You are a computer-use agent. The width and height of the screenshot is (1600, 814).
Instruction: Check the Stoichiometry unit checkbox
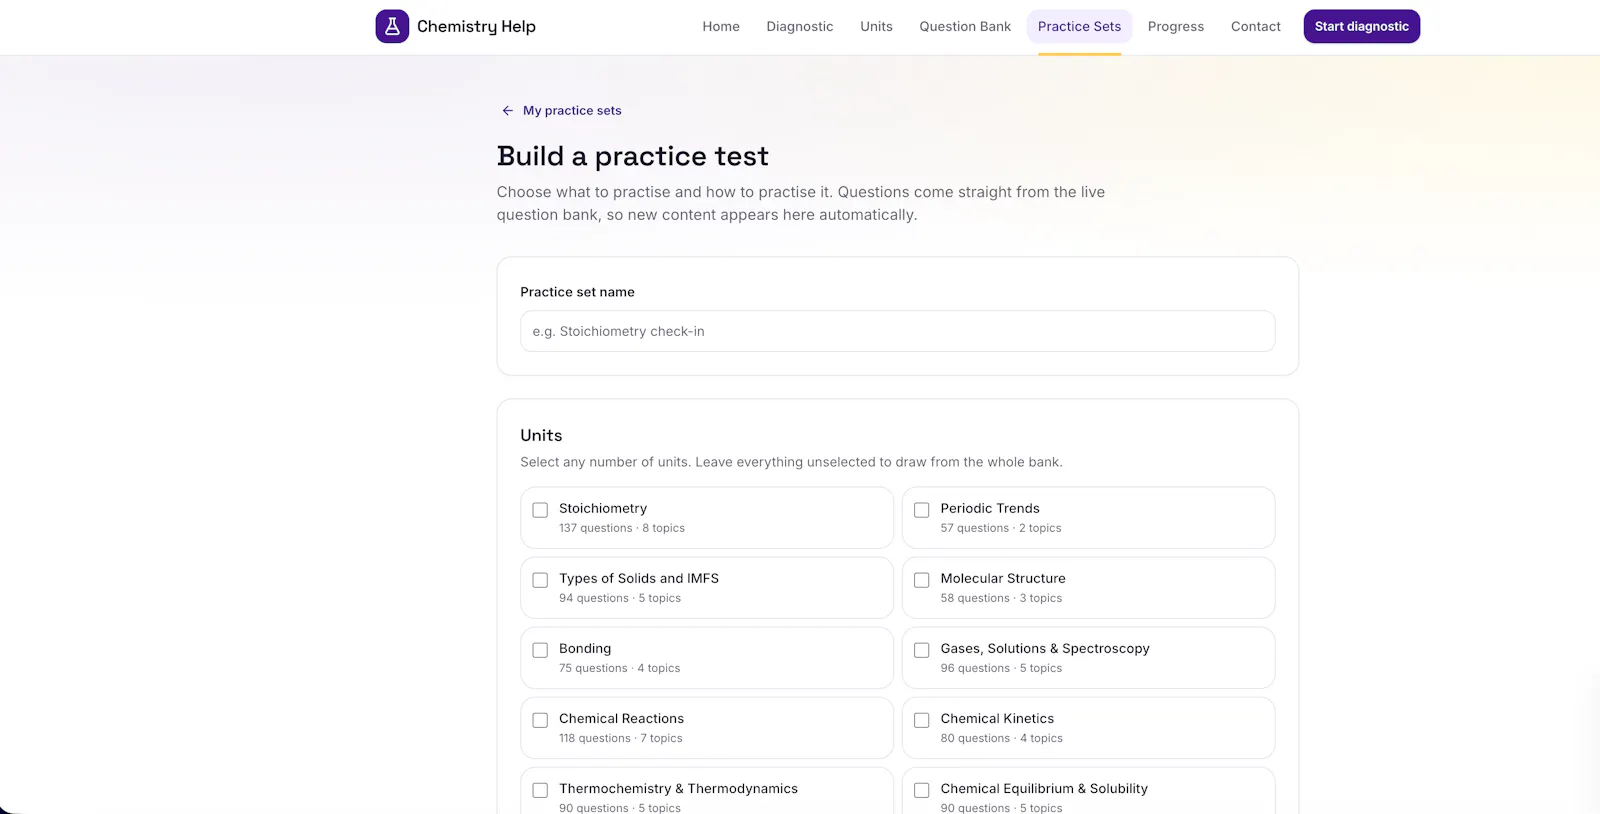[540, 510]
